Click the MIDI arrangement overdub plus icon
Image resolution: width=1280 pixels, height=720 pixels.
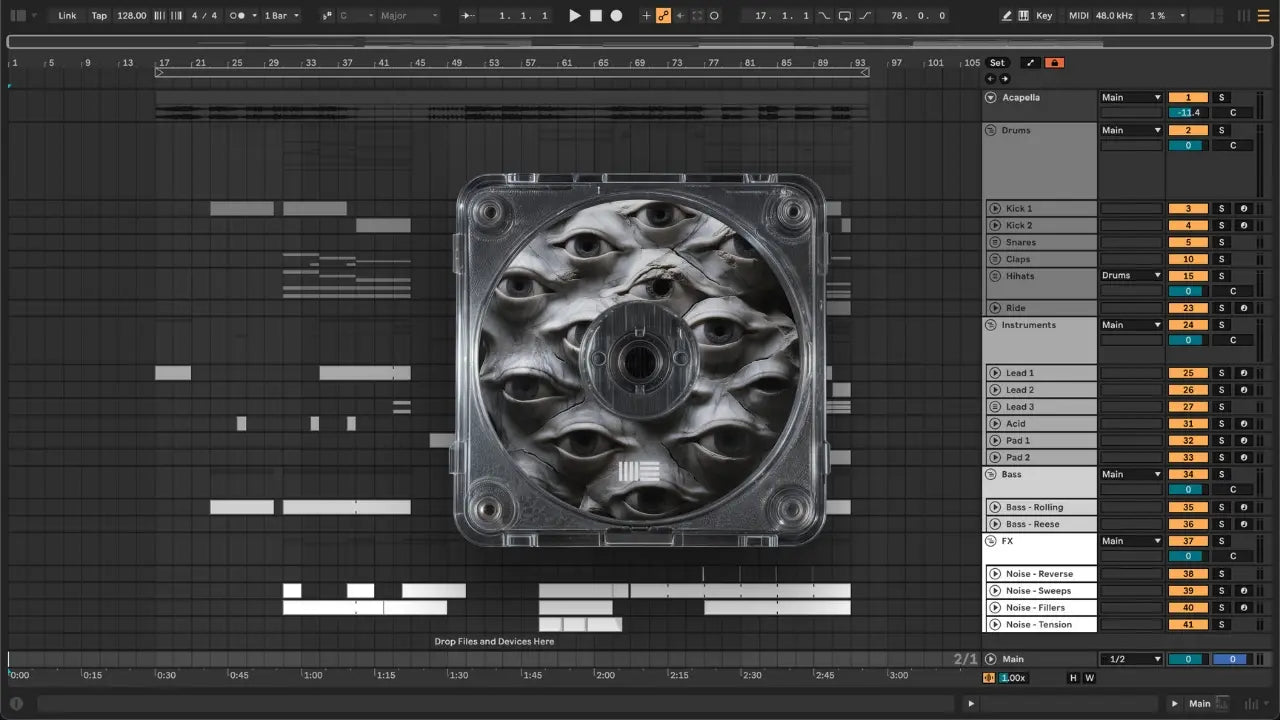tap(646, 16)
